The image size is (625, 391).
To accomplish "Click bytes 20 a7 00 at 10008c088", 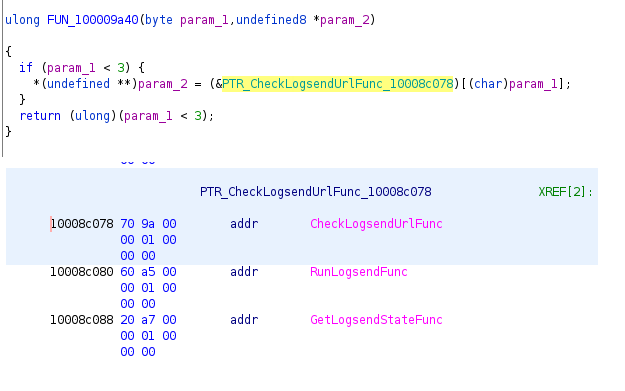I will pyautogui.click(x=148, y=320).
